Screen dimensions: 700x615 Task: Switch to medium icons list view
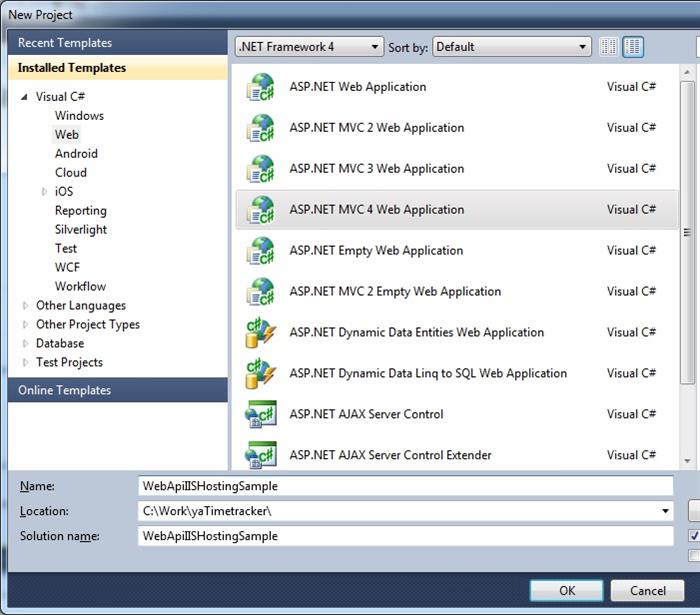pyautogui.click(x=633, y=46)
